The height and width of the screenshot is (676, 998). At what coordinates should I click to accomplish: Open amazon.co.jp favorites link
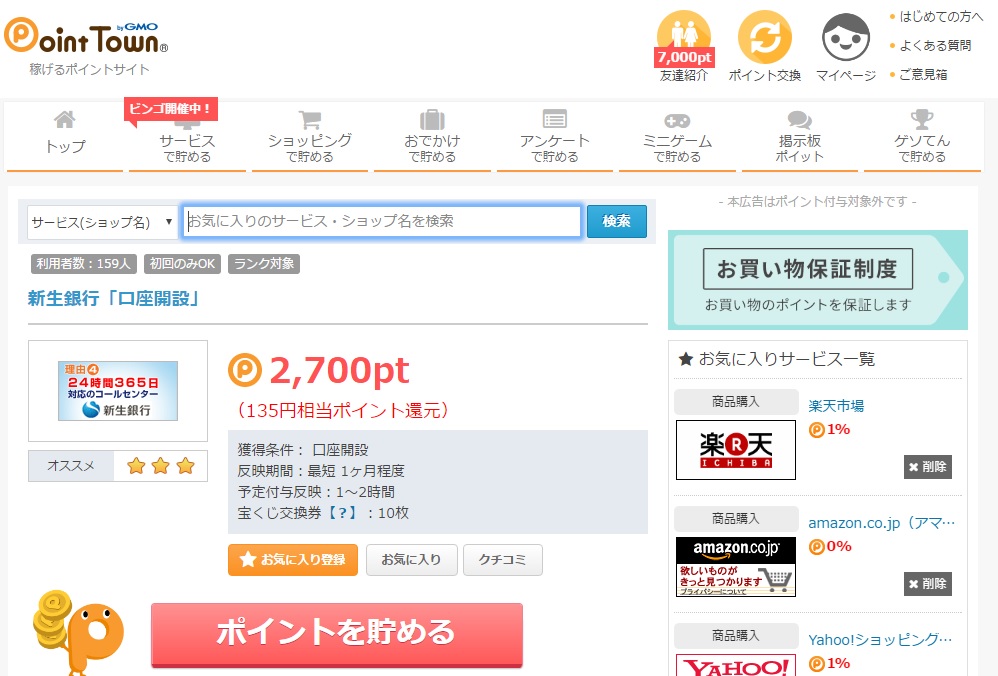pyautogui.click(x=882, y=523)
